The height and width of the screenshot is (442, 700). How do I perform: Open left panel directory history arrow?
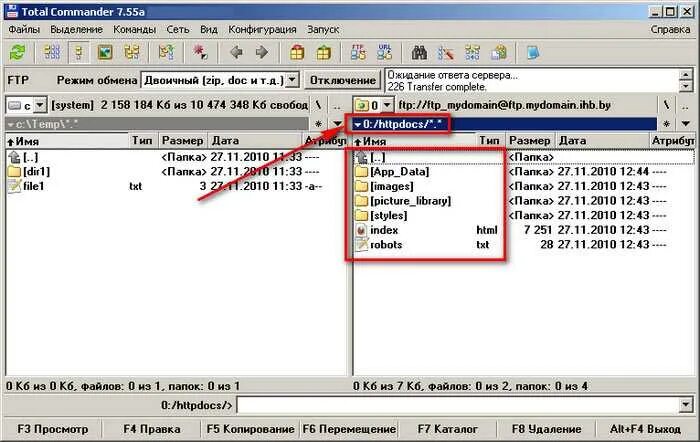point(337,124)
